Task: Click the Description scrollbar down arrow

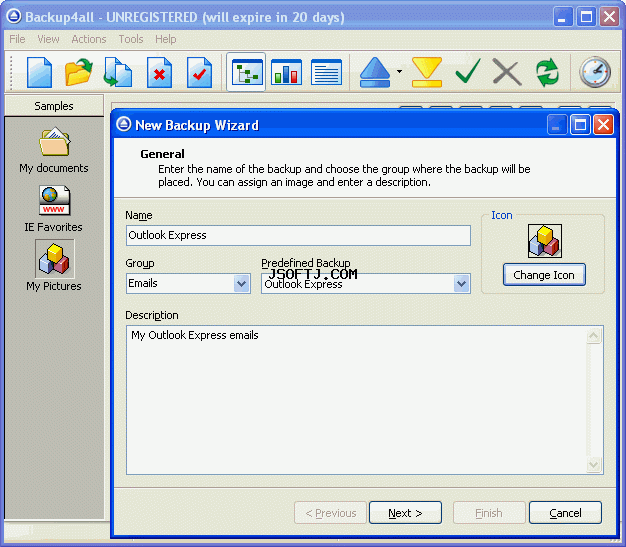Action: [594, 464]
